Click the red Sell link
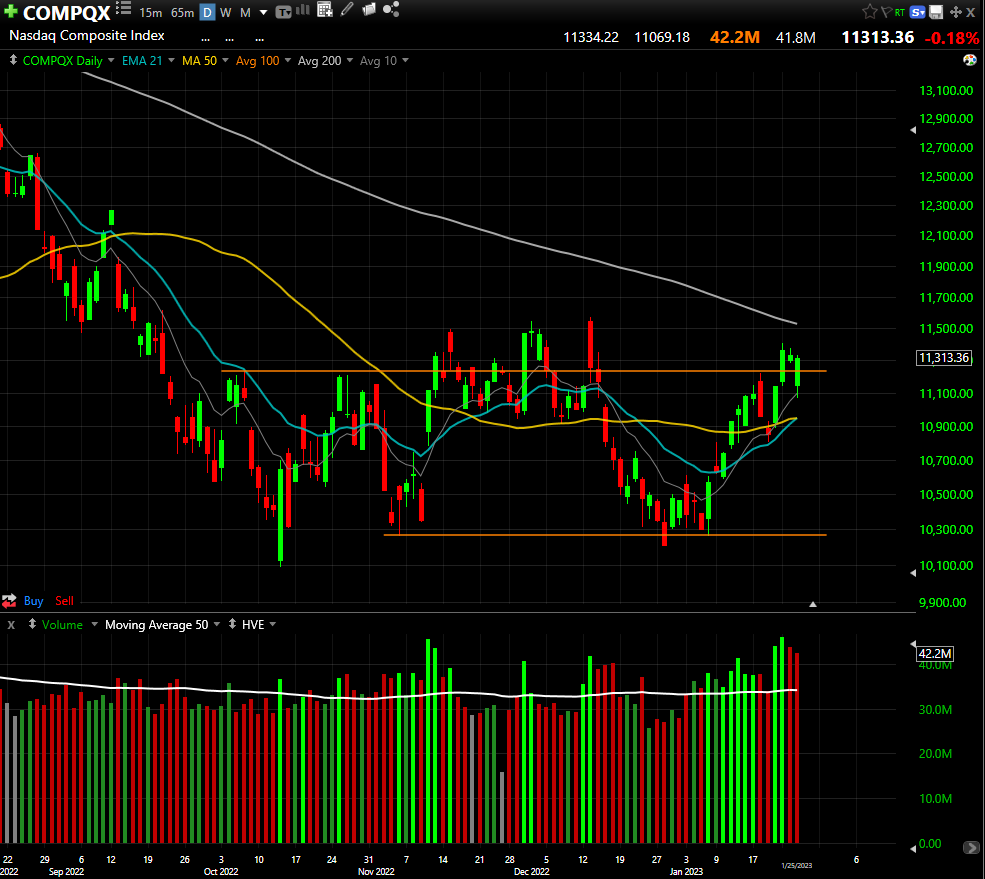The image size is (985, 879). point(64,601)
